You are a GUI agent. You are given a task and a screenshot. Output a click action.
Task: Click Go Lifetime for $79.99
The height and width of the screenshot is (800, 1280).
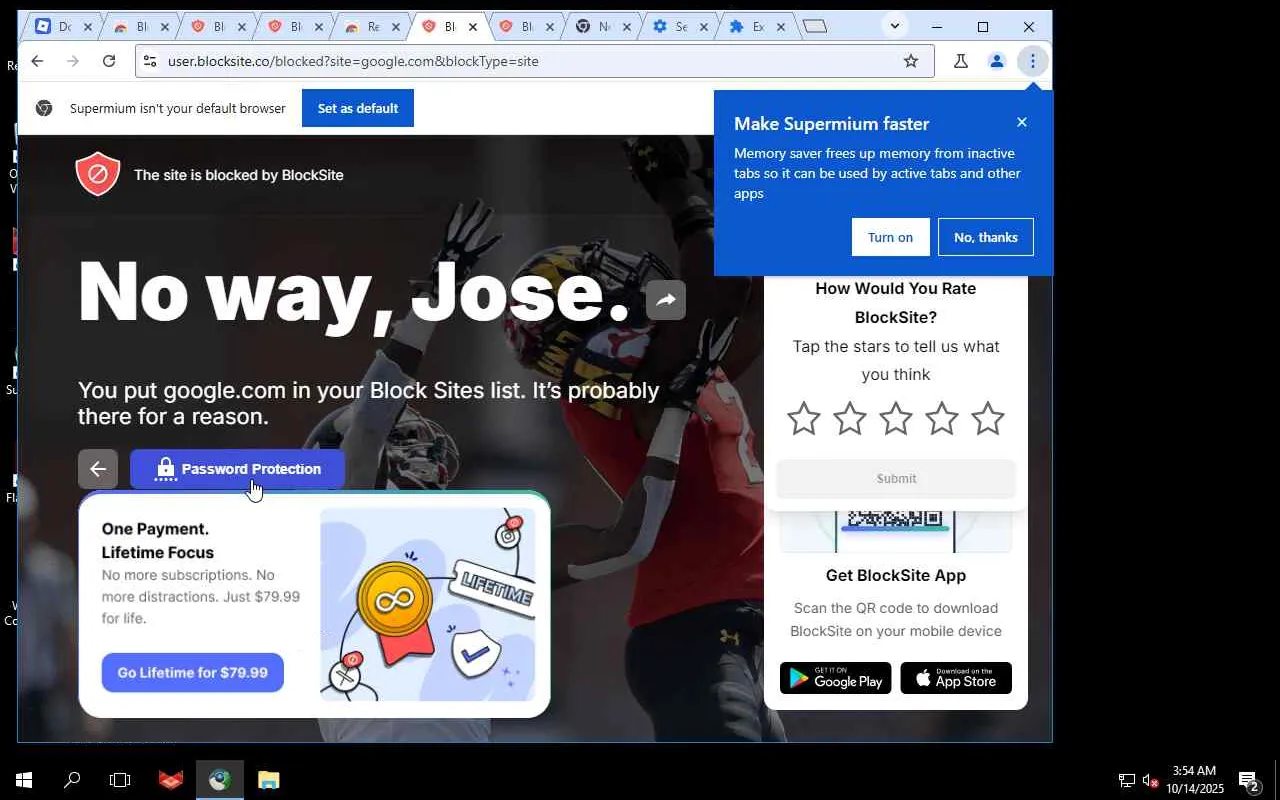point(193,673)
